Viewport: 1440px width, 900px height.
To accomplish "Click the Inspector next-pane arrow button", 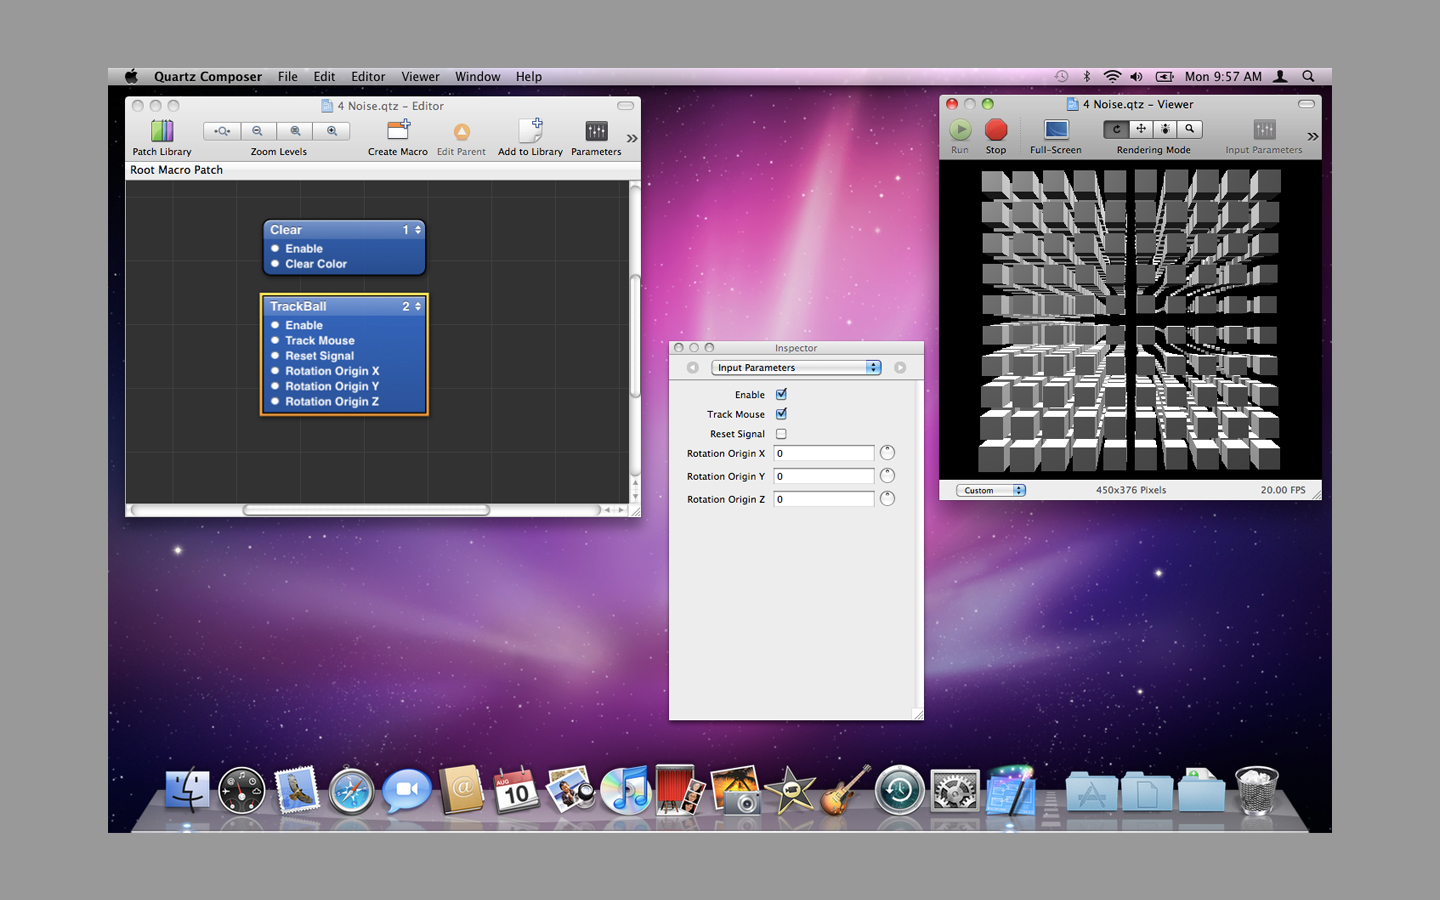I will pos(900,368).
